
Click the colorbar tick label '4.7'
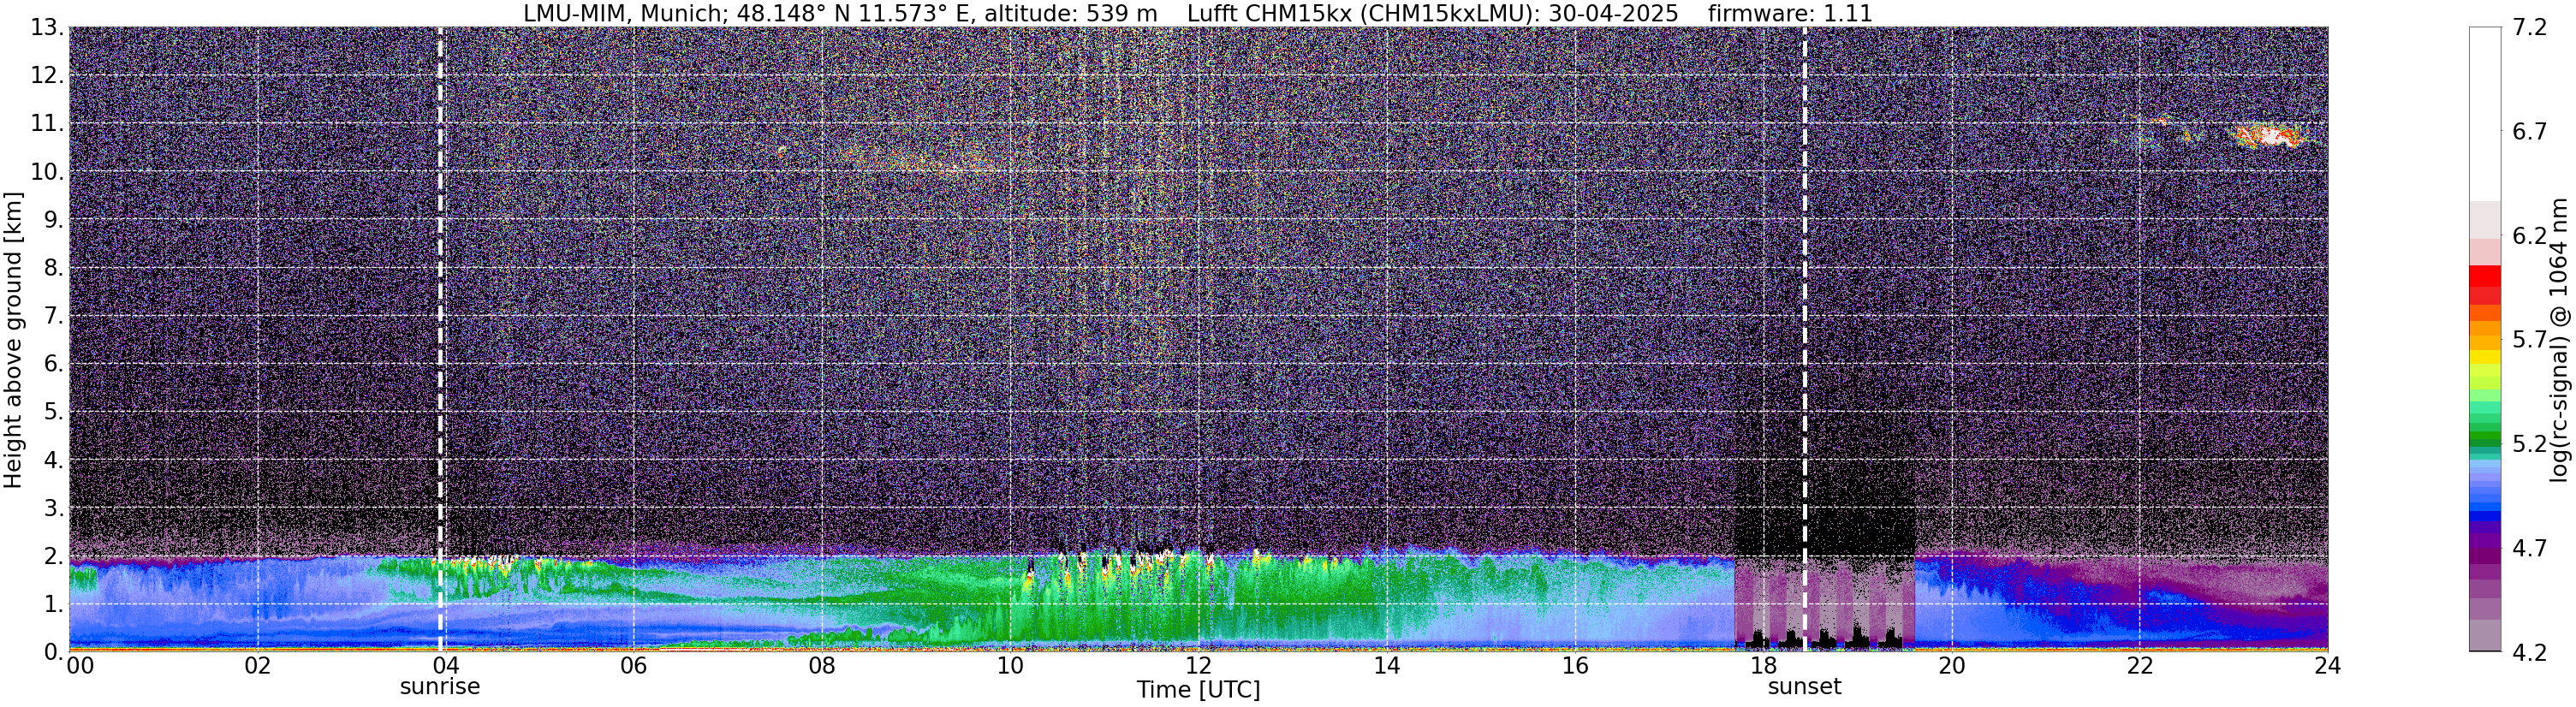pyautogui.click(x=2530, y=547)
